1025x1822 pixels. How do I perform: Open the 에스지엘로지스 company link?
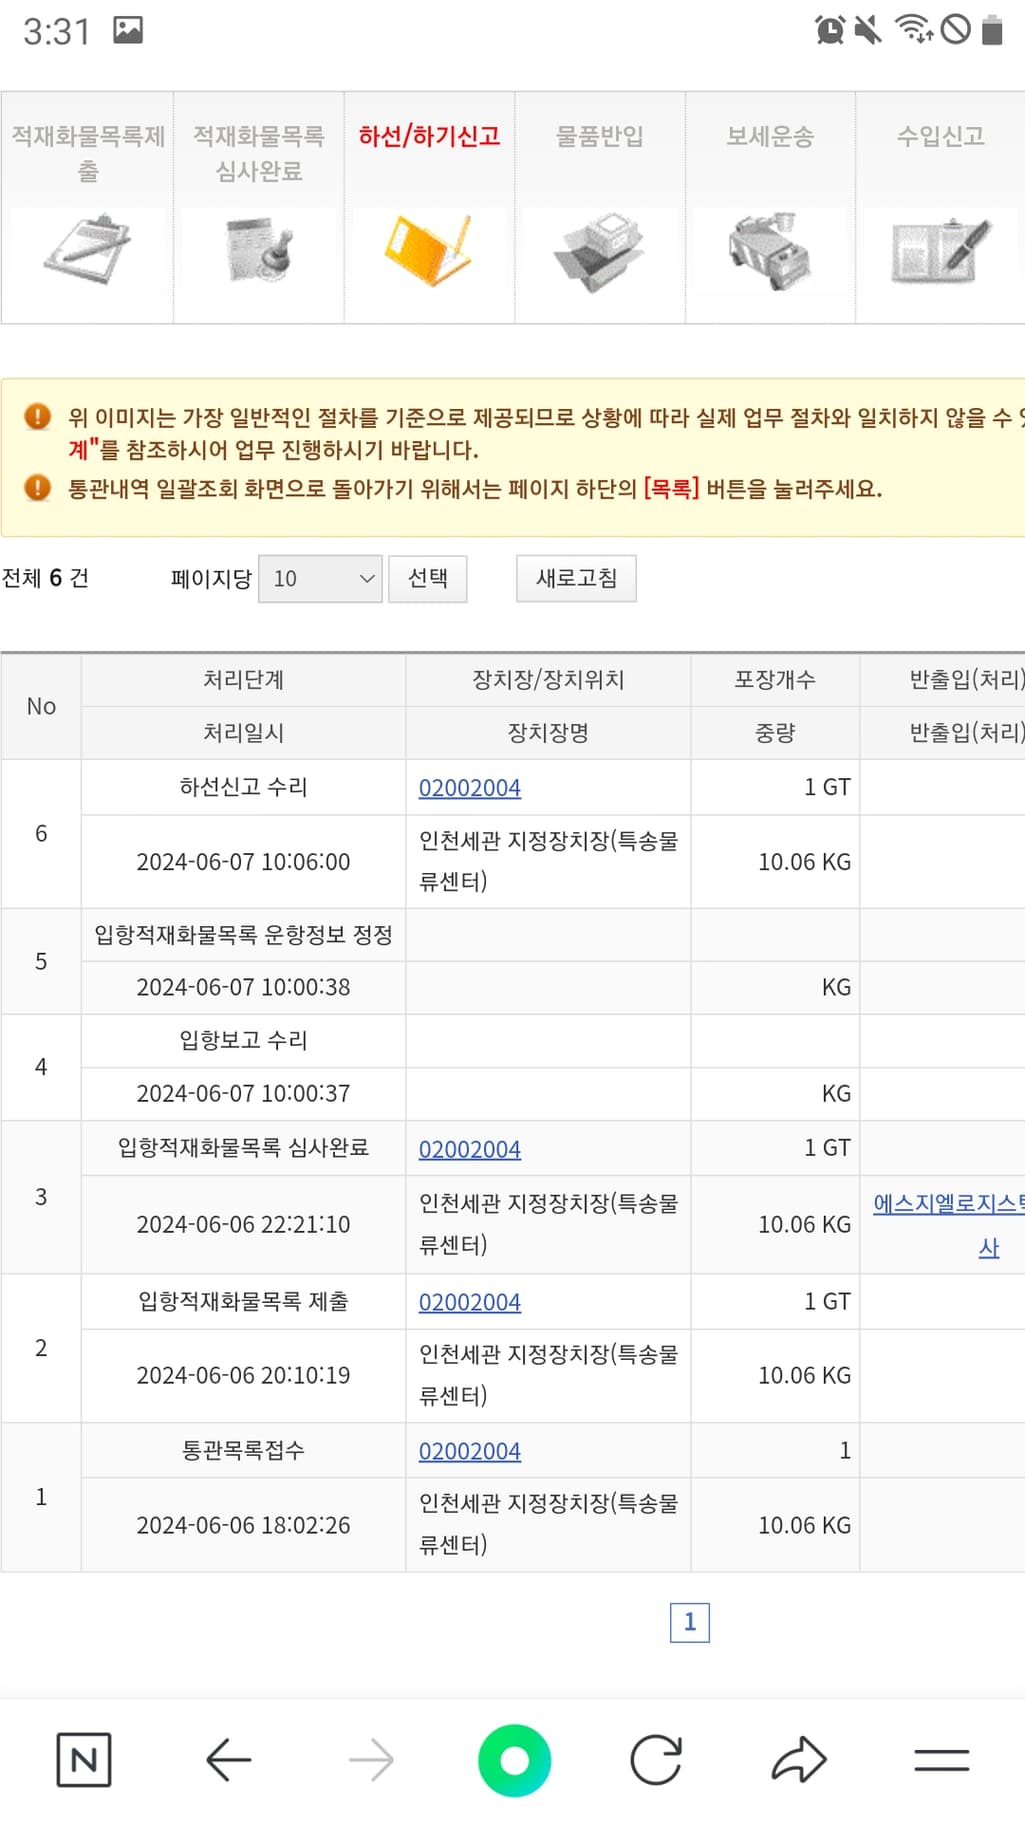coord(948,1225)
